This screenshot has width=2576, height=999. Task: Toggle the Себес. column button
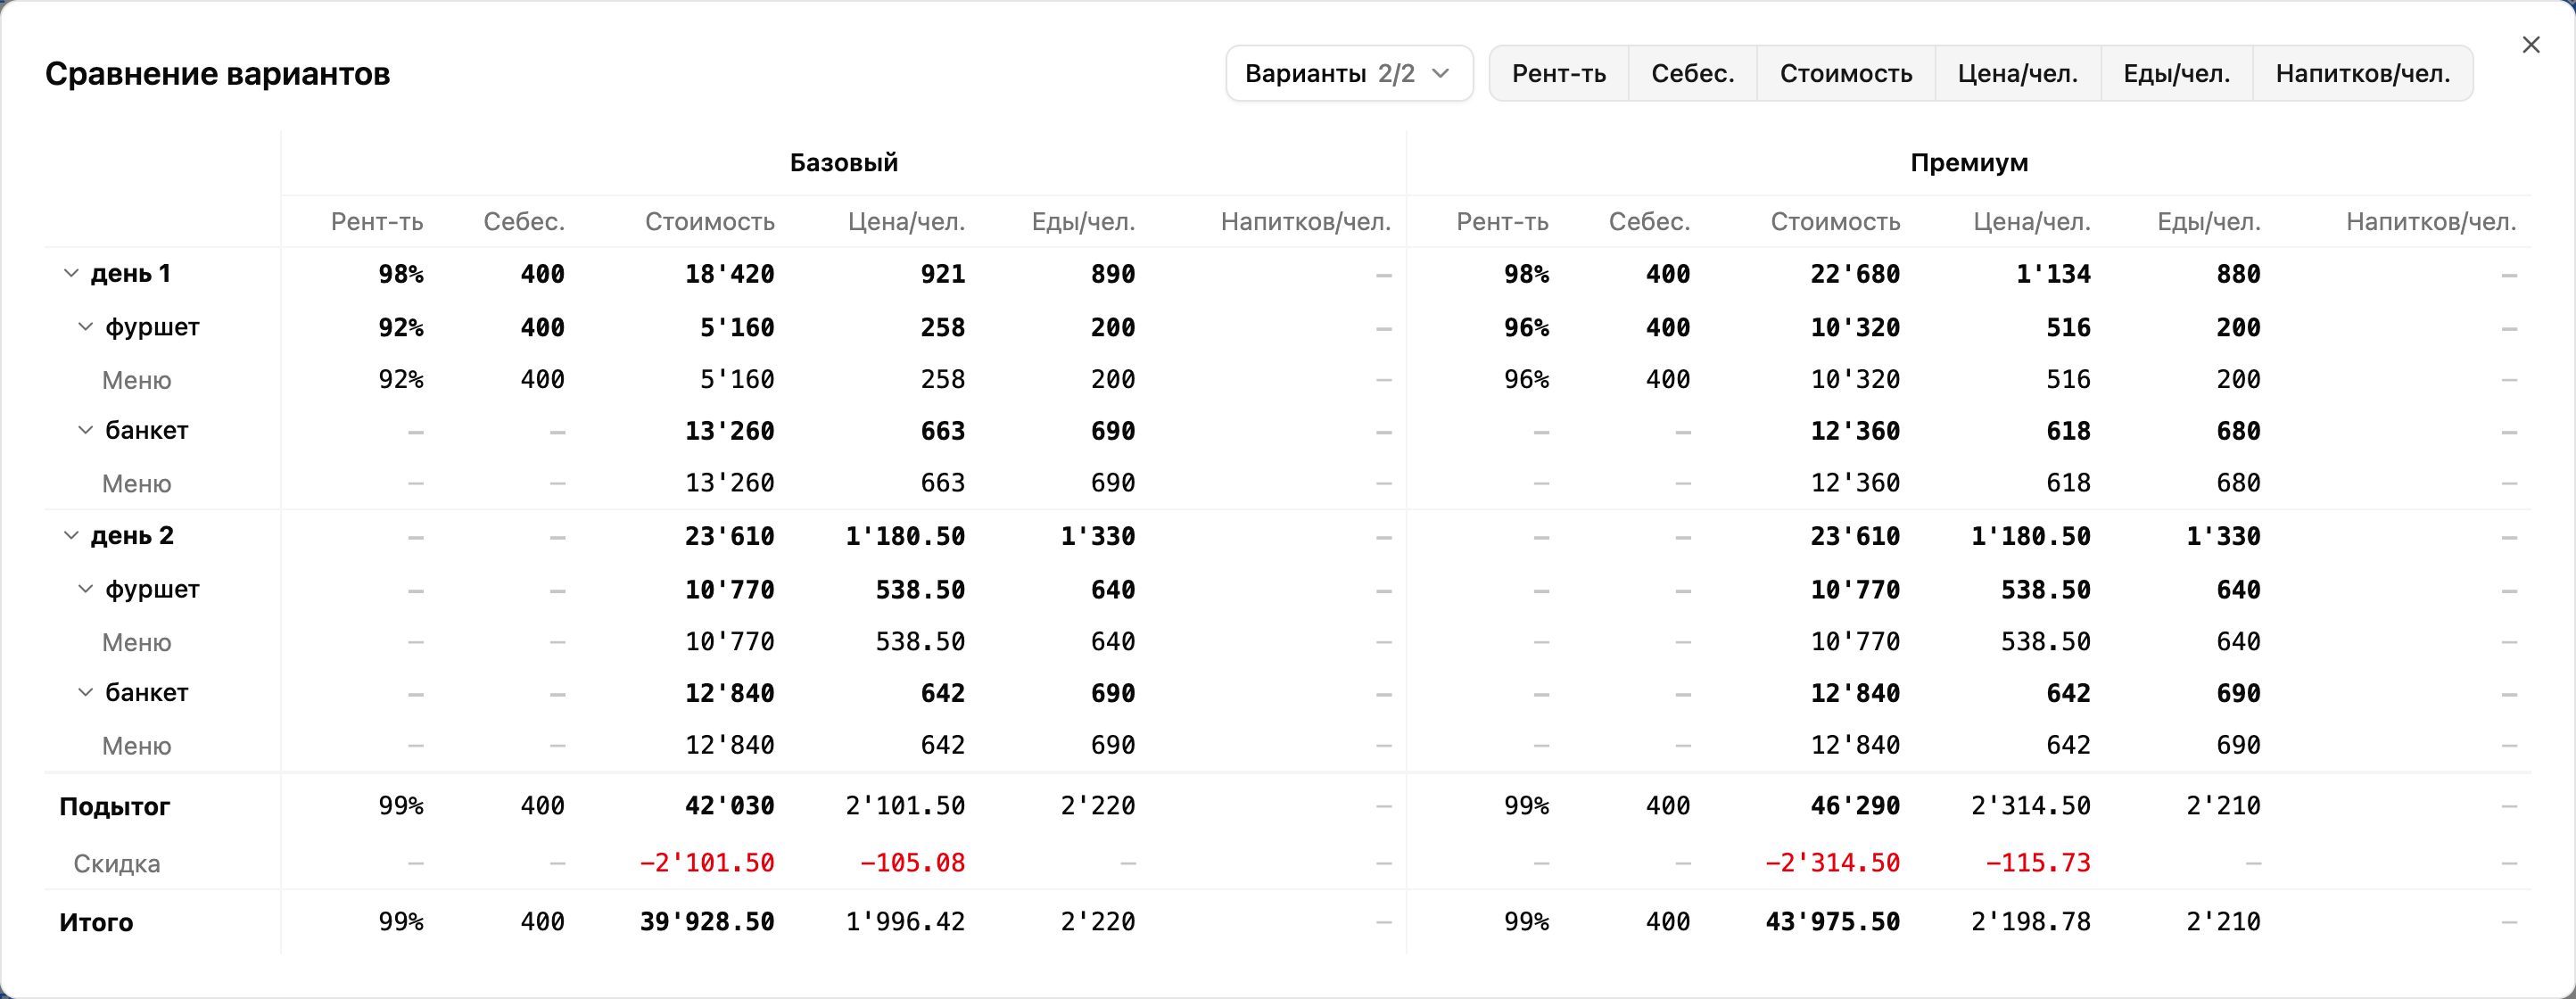point(1692,73)
